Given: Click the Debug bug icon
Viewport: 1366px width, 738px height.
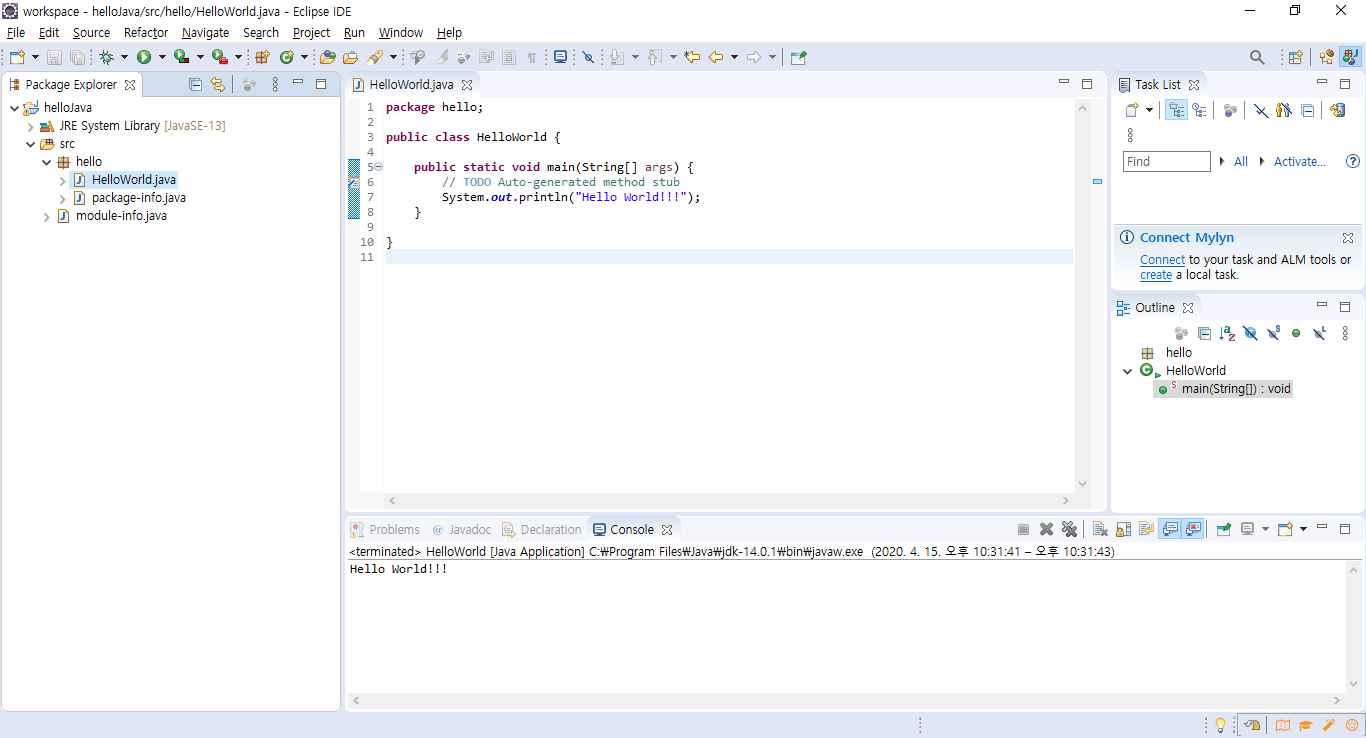Looking at the screenshot, I should click(x=106, y=58).
